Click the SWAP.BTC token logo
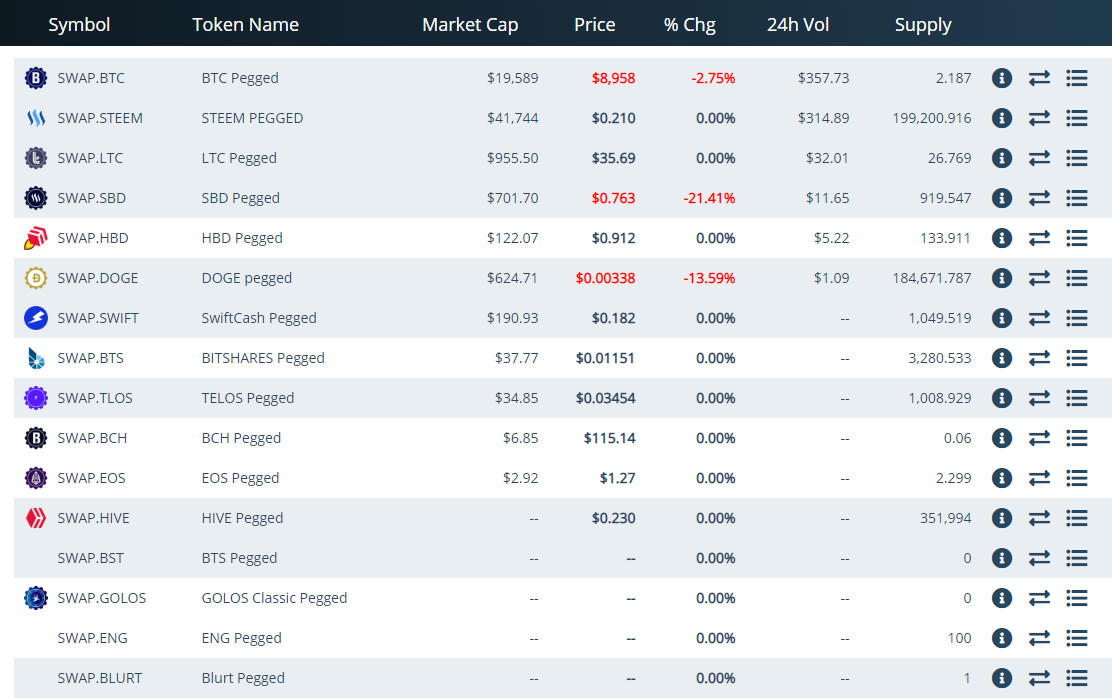 35,78
